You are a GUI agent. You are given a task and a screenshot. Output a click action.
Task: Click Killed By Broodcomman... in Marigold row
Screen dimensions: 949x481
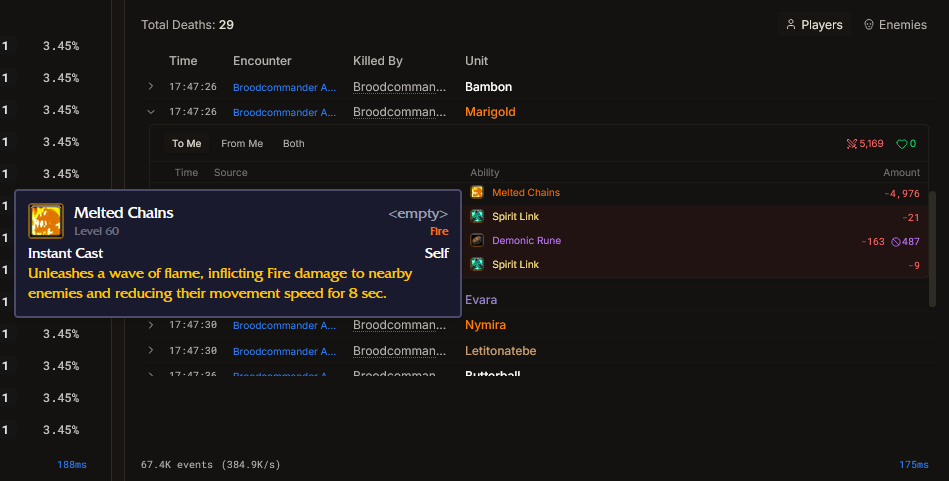coord(399,112)
